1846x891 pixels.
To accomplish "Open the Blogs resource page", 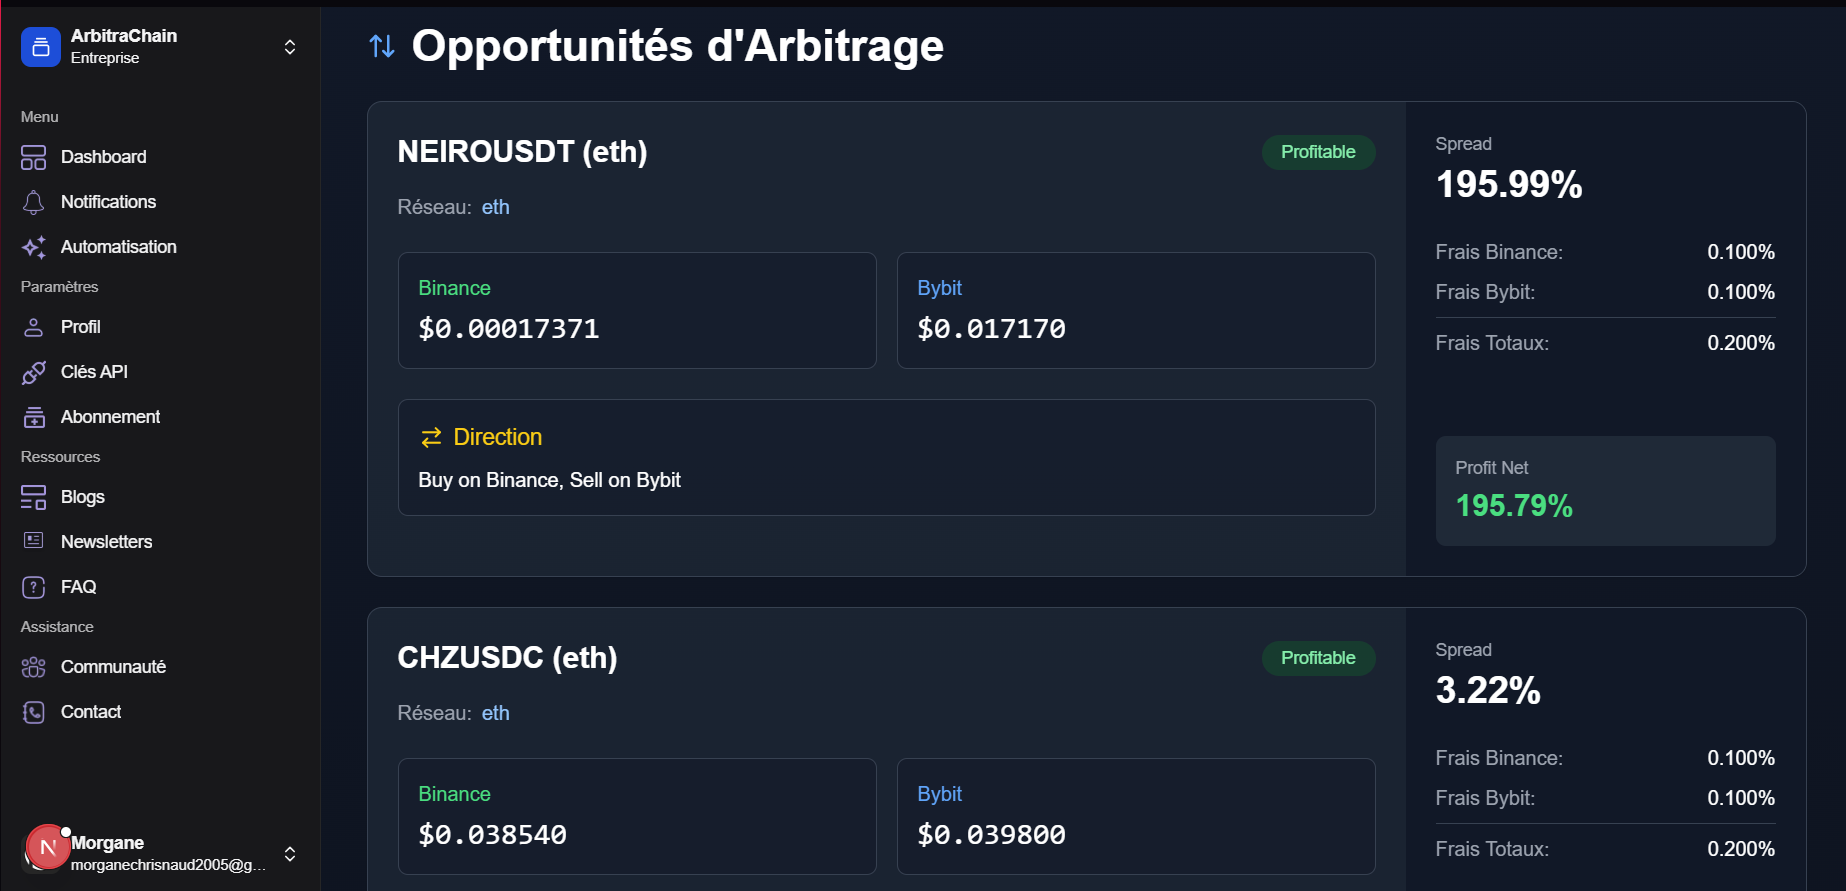I will click(x=81, y=497).
